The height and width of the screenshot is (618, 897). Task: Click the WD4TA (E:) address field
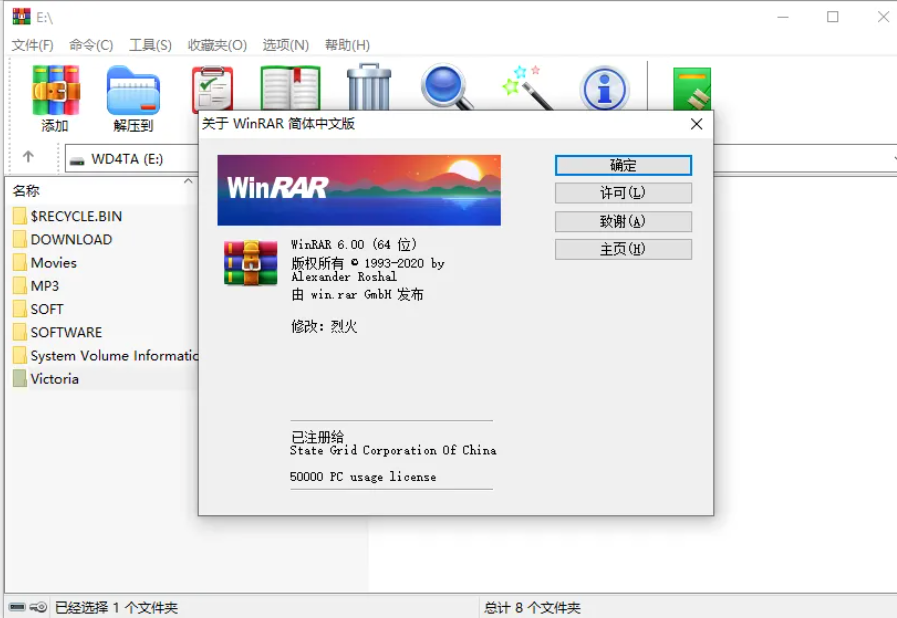(x=132, y=159)
